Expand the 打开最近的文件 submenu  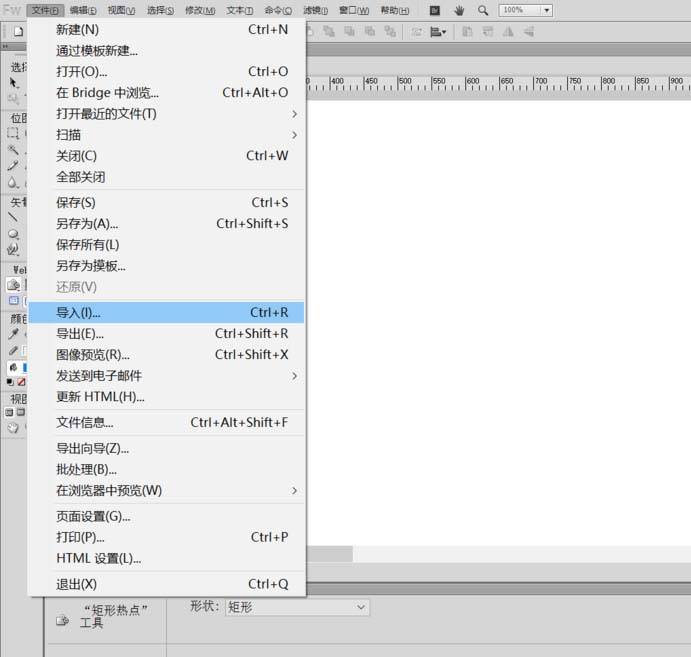pos(294,114)
